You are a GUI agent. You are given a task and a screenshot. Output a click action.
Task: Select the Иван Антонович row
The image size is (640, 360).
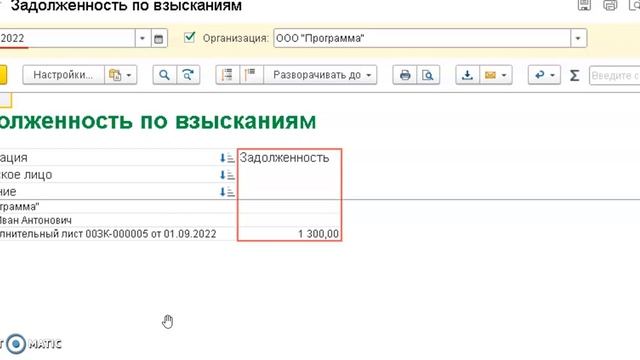coord(118,220)
